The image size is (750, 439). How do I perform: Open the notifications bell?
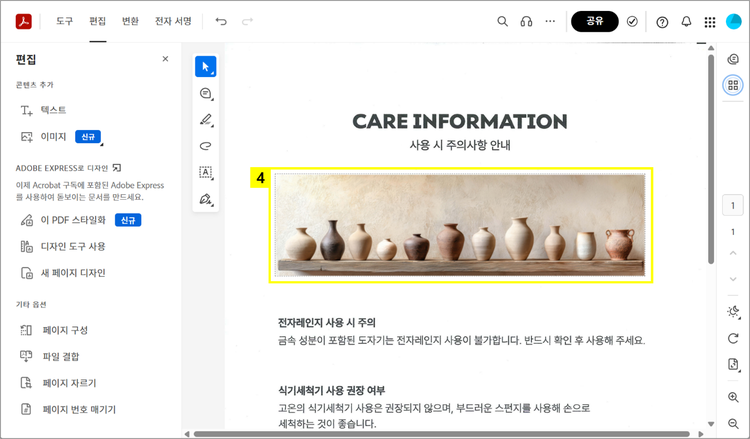point(686,22)
